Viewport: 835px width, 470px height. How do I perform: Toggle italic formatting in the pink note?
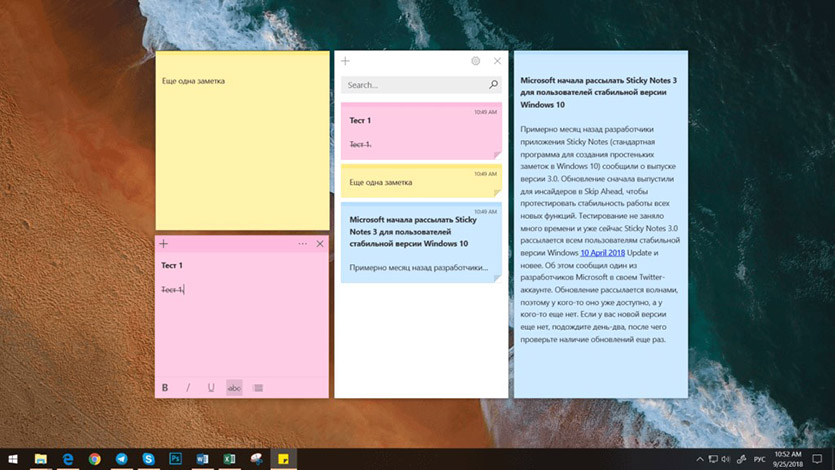point(188,387)
